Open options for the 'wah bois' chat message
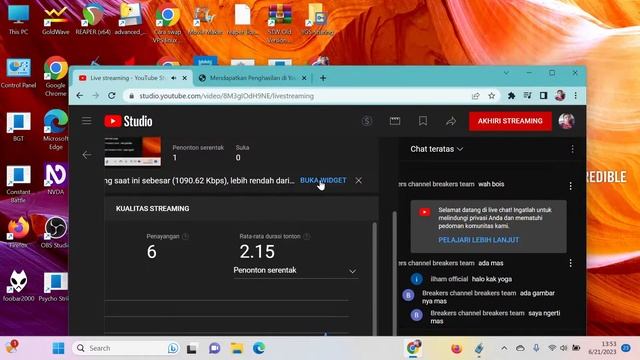 click(570, 186)
